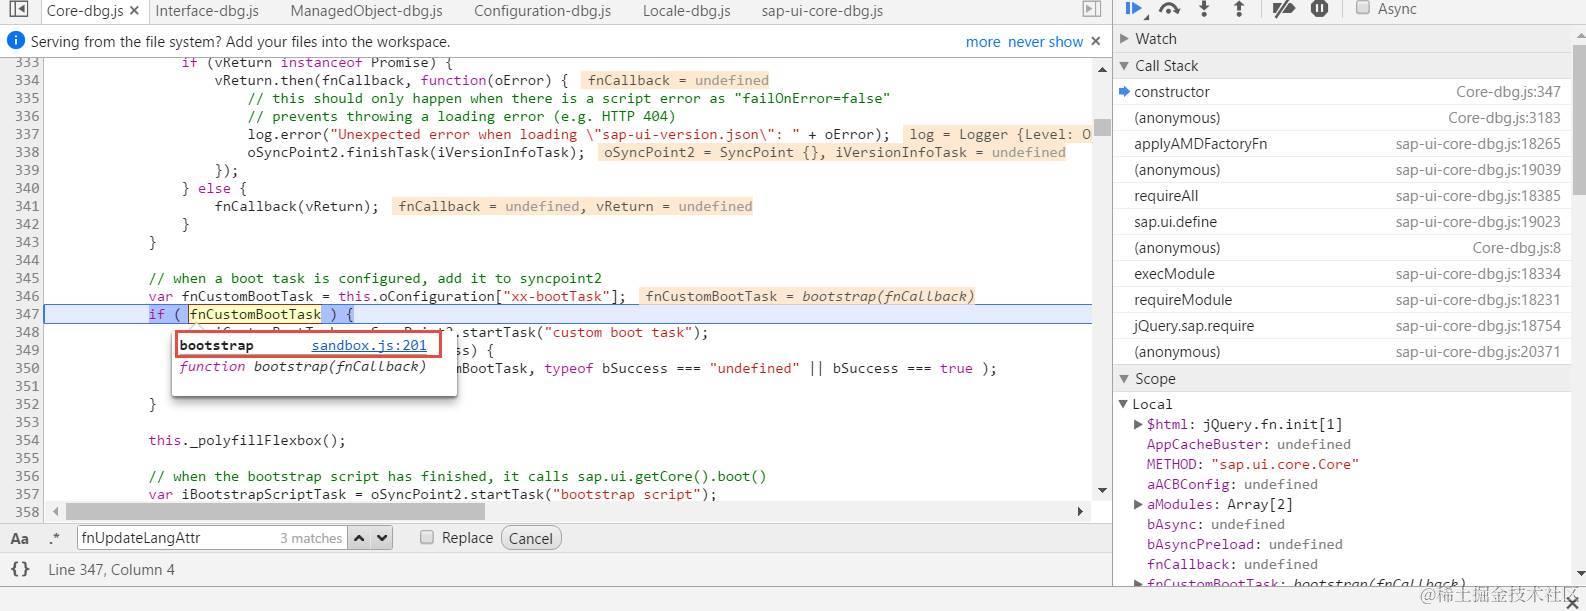Open the Locale-dbg.js tab
Viewport: 1586px width, 611px height.
pos(686,11)
